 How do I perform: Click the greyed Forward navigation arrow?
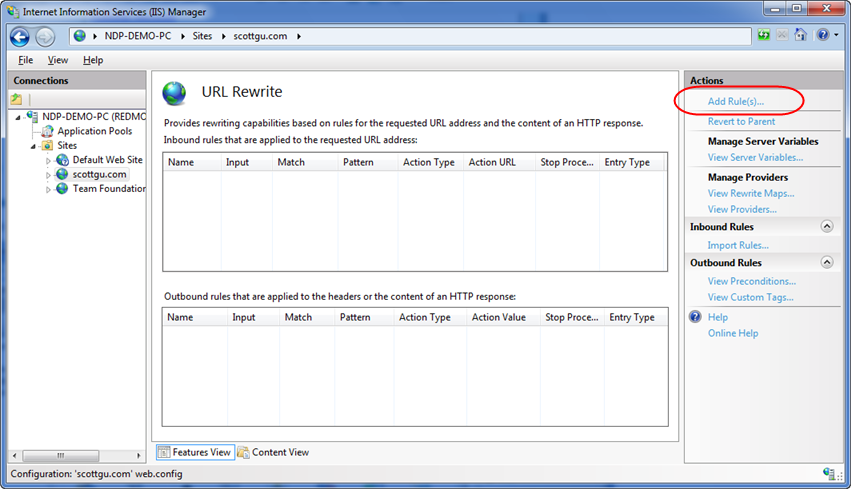click(x=45, y=37)
